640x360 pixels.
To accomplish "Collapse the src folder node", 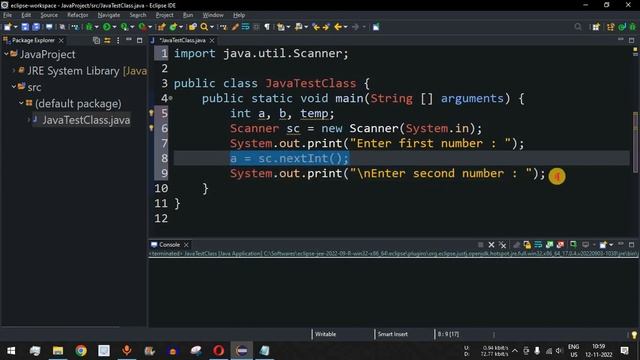I will [13, 87].
